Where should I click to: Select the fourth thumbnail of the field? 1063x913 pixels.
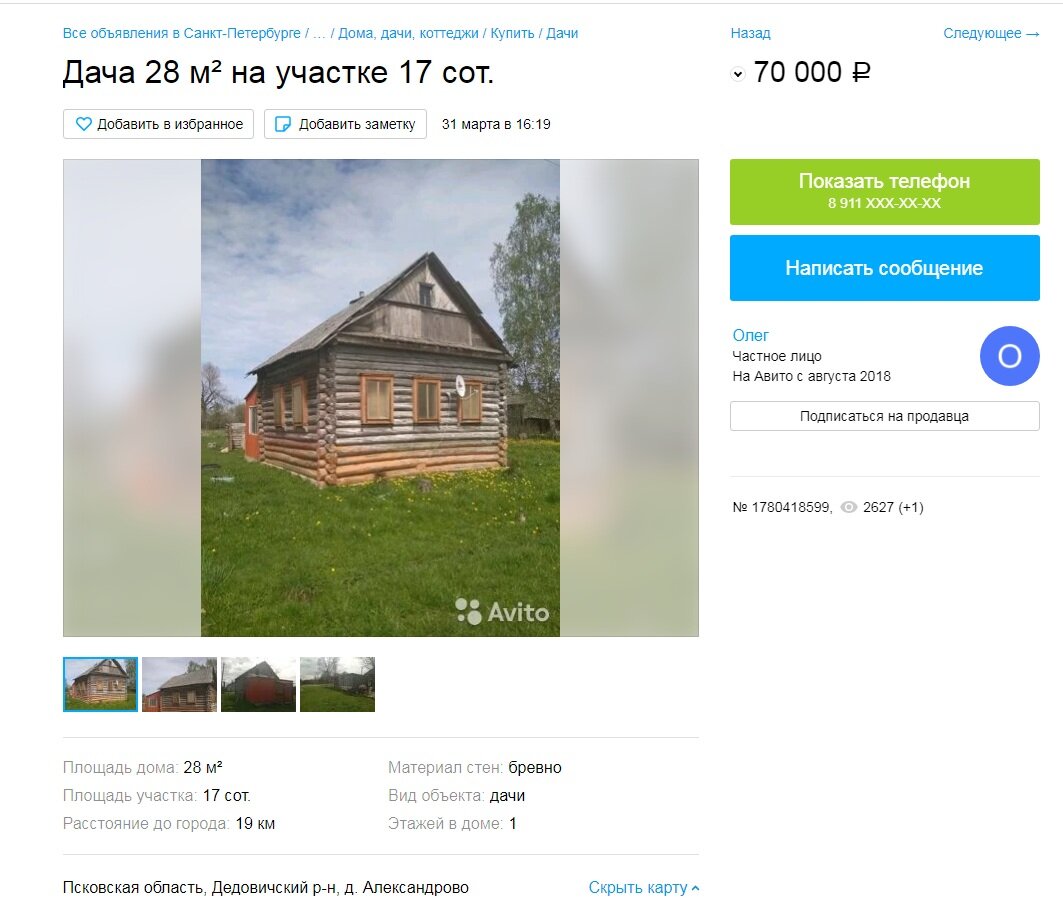[338, 685]
